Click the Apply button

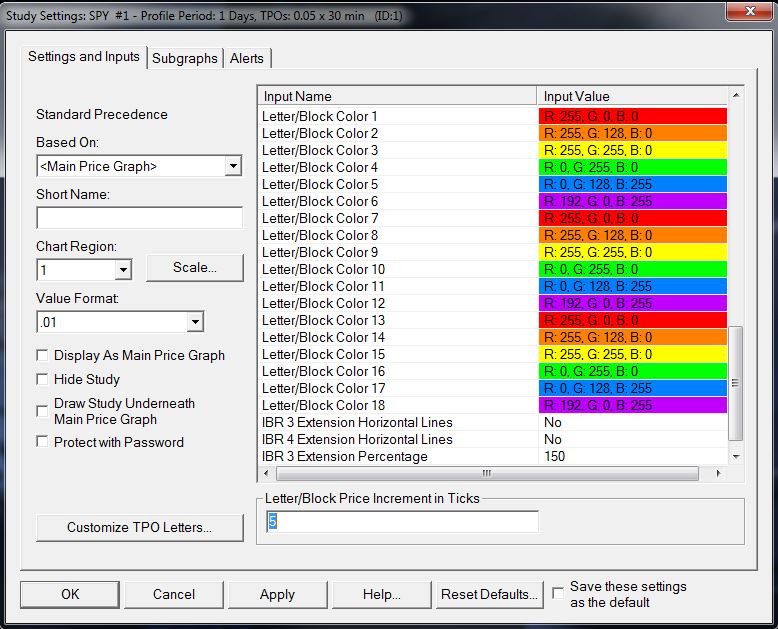[277, 594]
